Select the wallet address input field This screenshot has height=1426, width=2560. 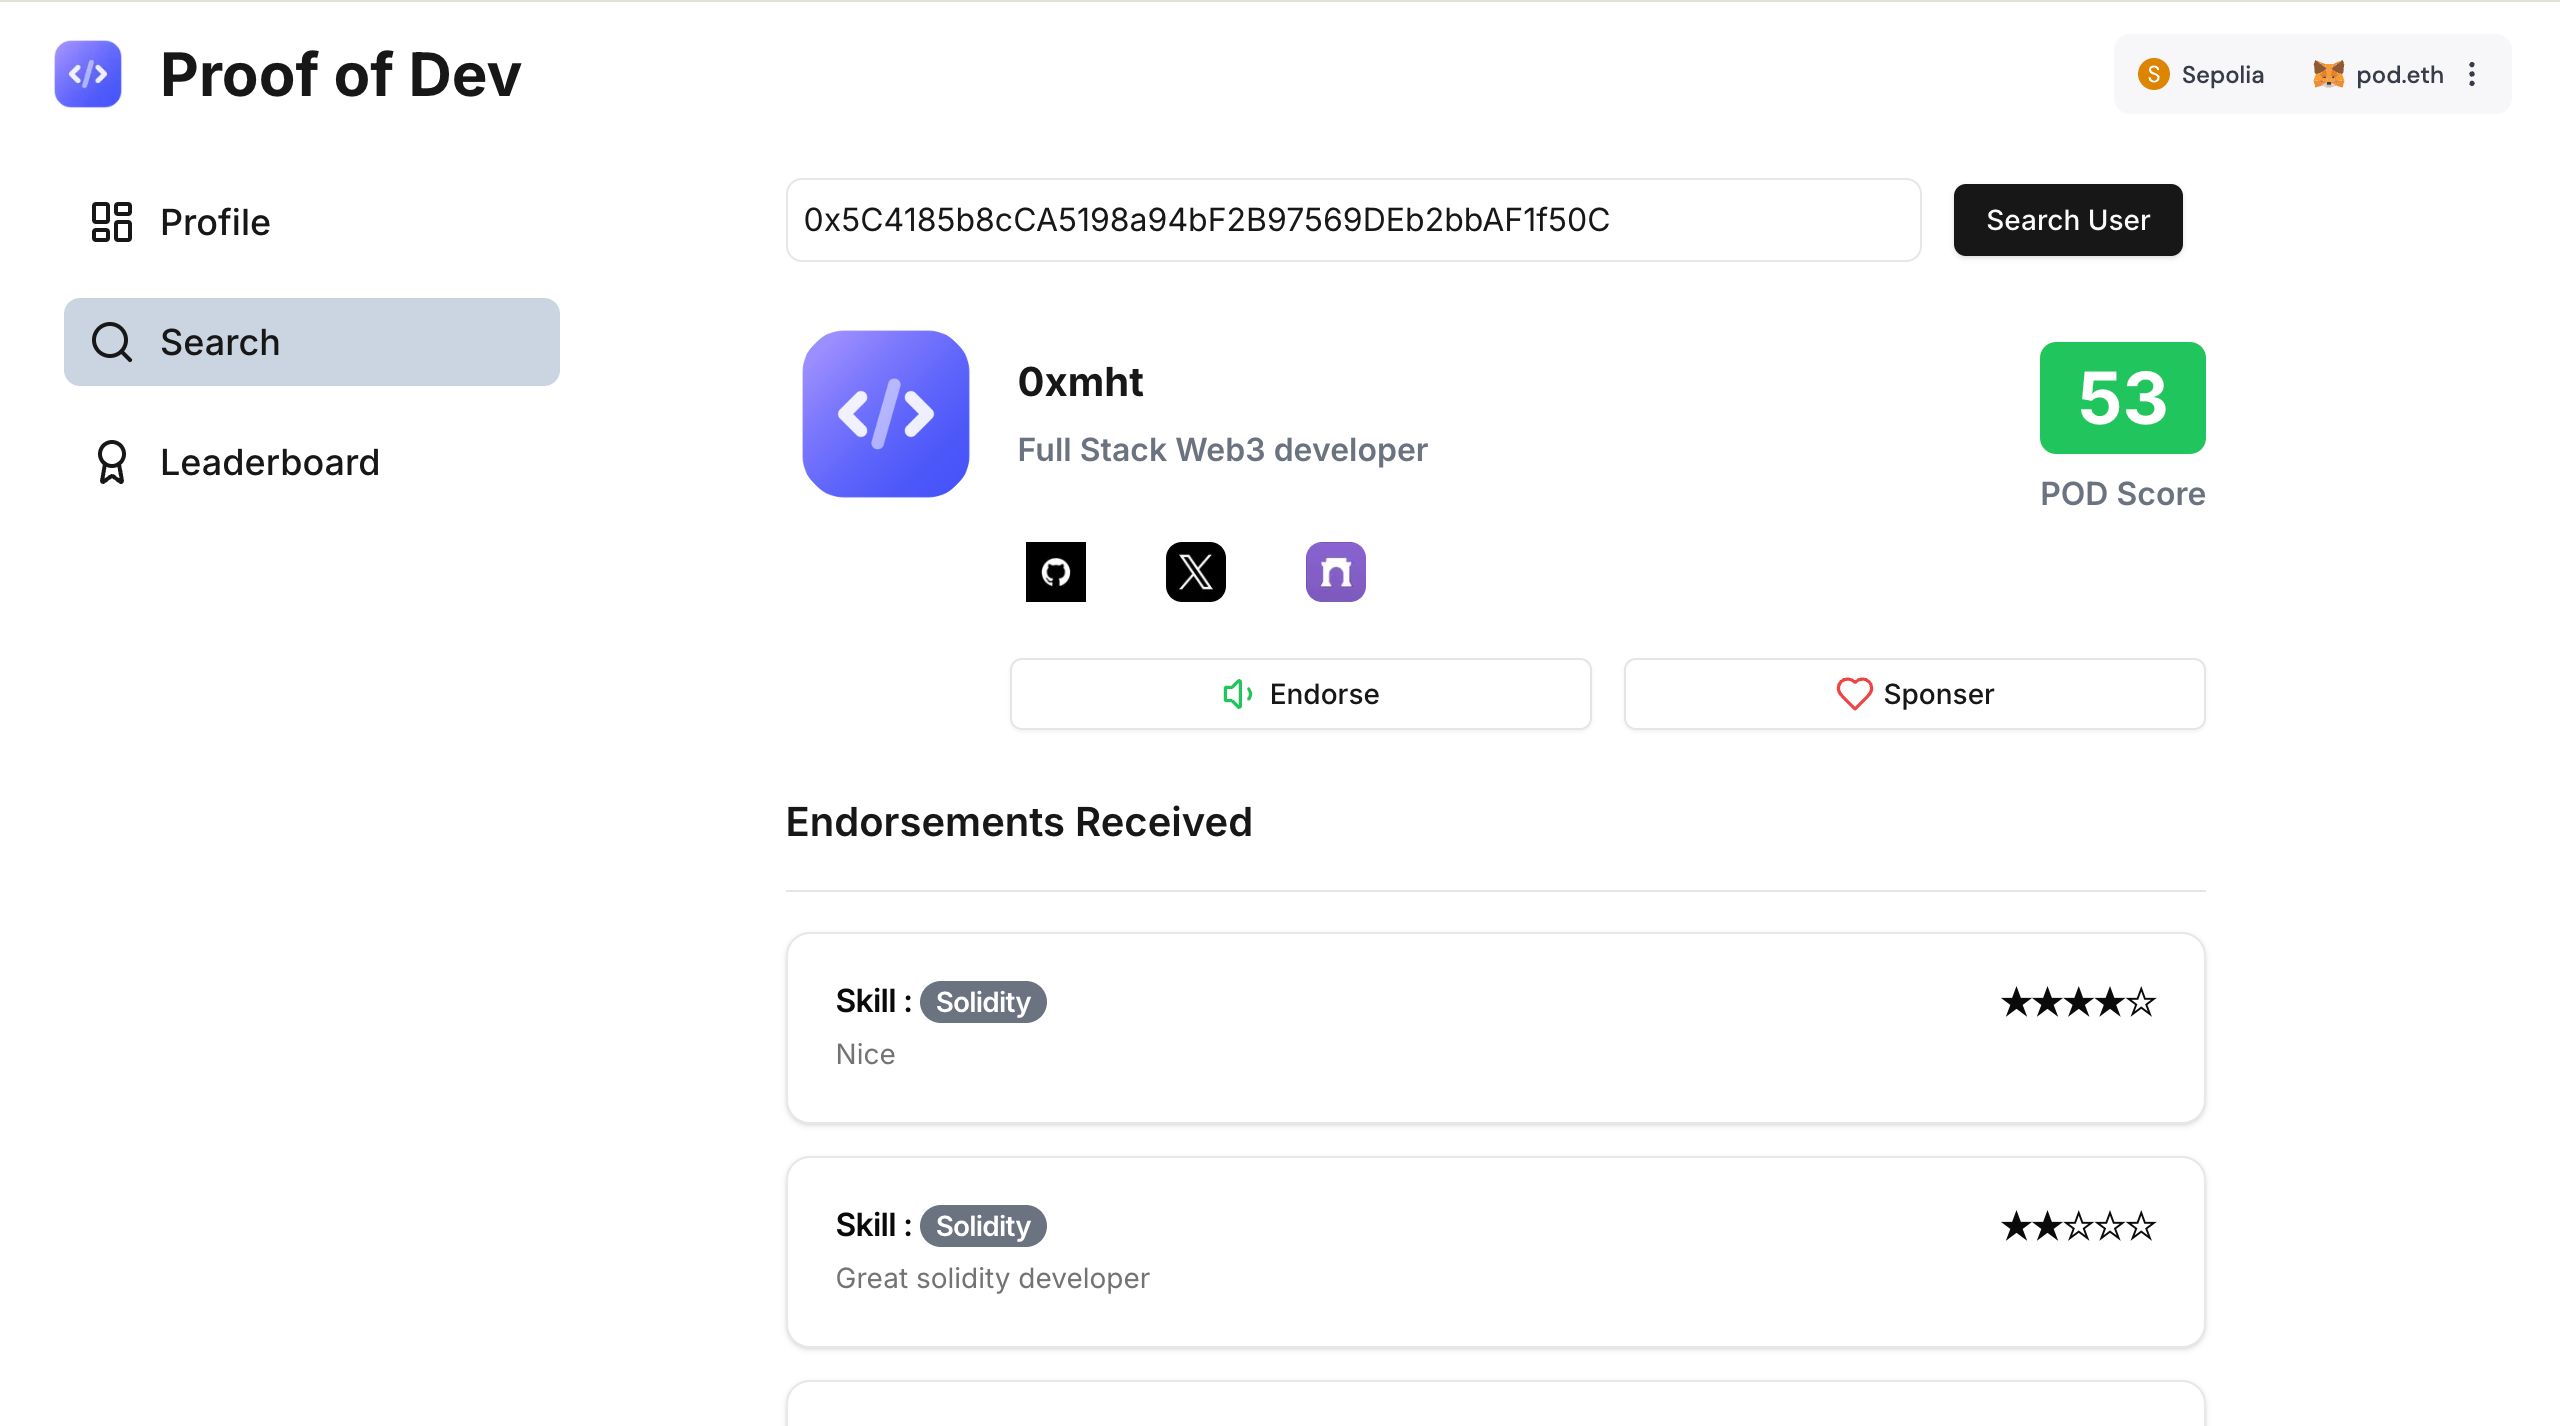(x=1354, y=220)
